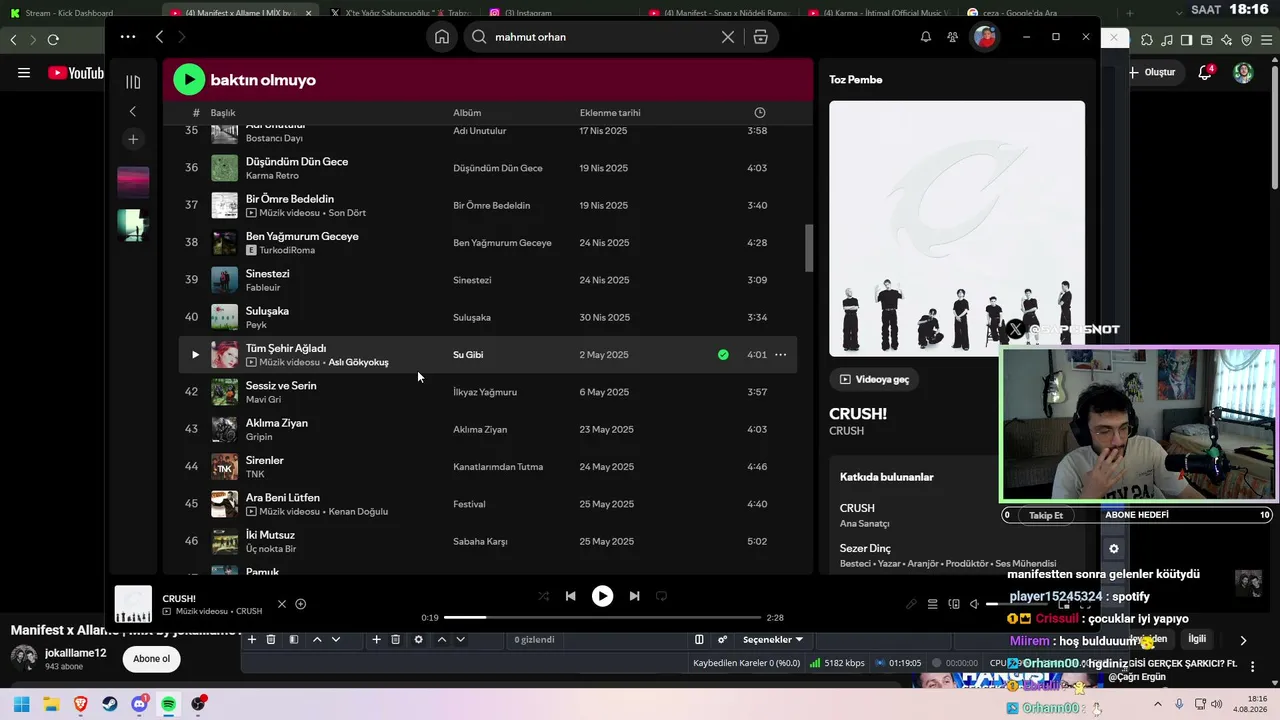Open Spotify notifications bell
Viewport: 1280px width, 720px height.
click(926, 37)
